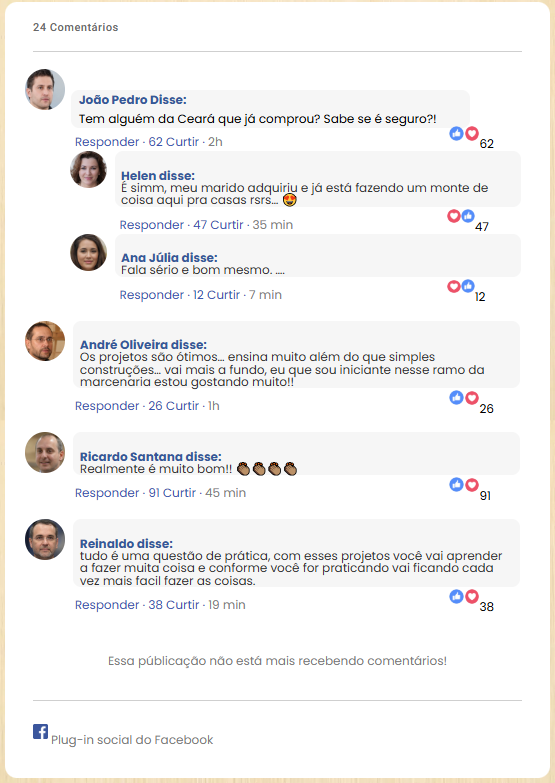The width and height of the screenshot is (555, 783).
Task: Click Responder under Ana Júlia's reply
Action: point(151,295)
